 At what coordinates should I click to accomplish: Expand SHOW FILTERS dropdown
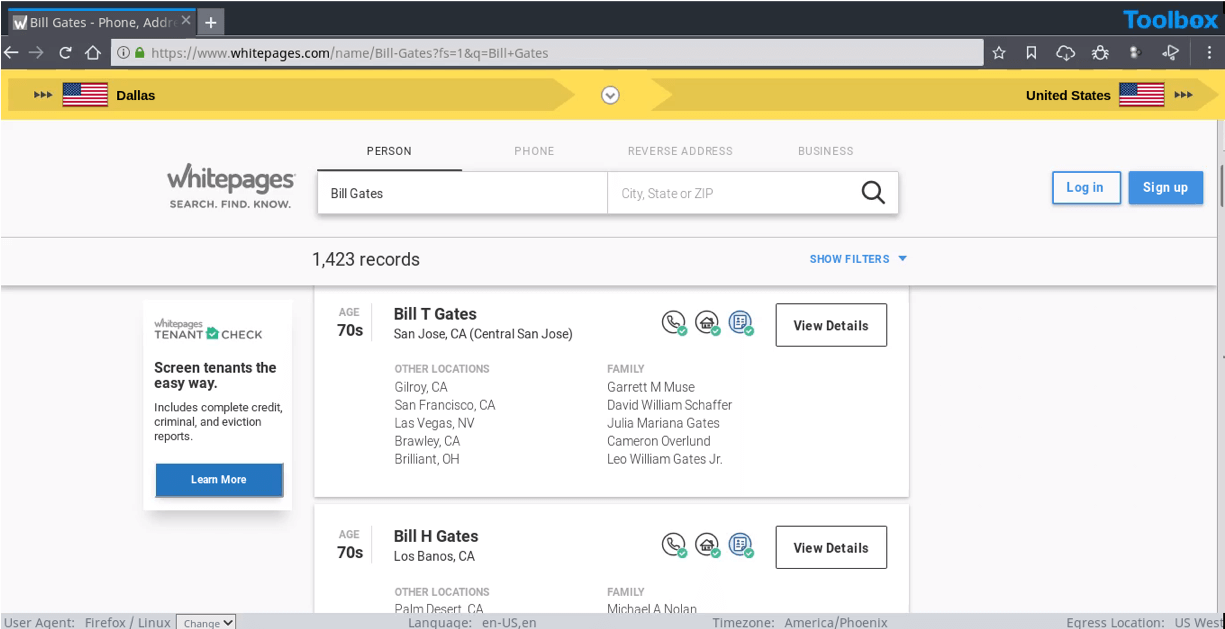tap(858, 259)
